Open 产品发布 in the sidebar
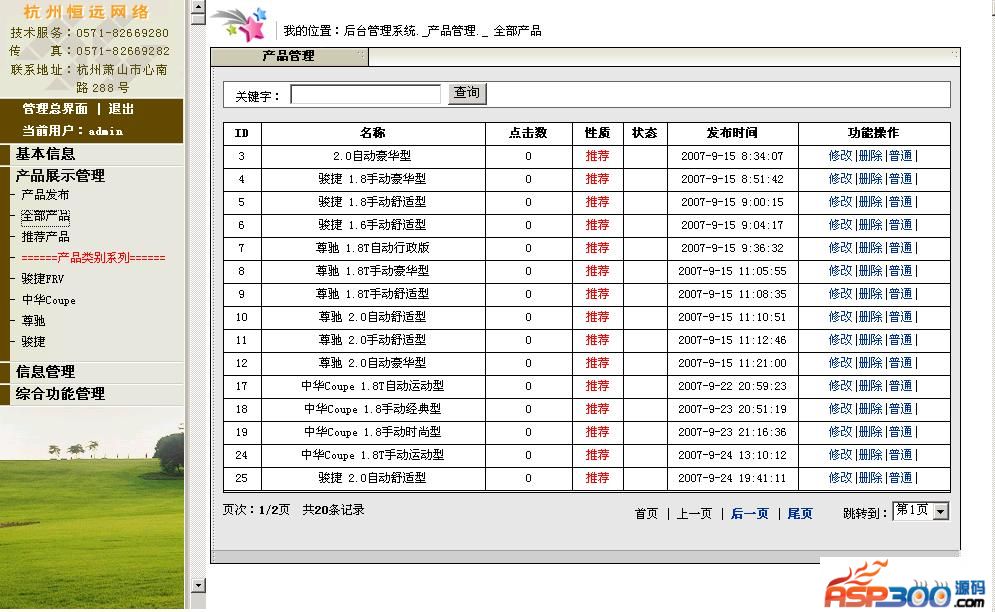 [x=45, y=195]
